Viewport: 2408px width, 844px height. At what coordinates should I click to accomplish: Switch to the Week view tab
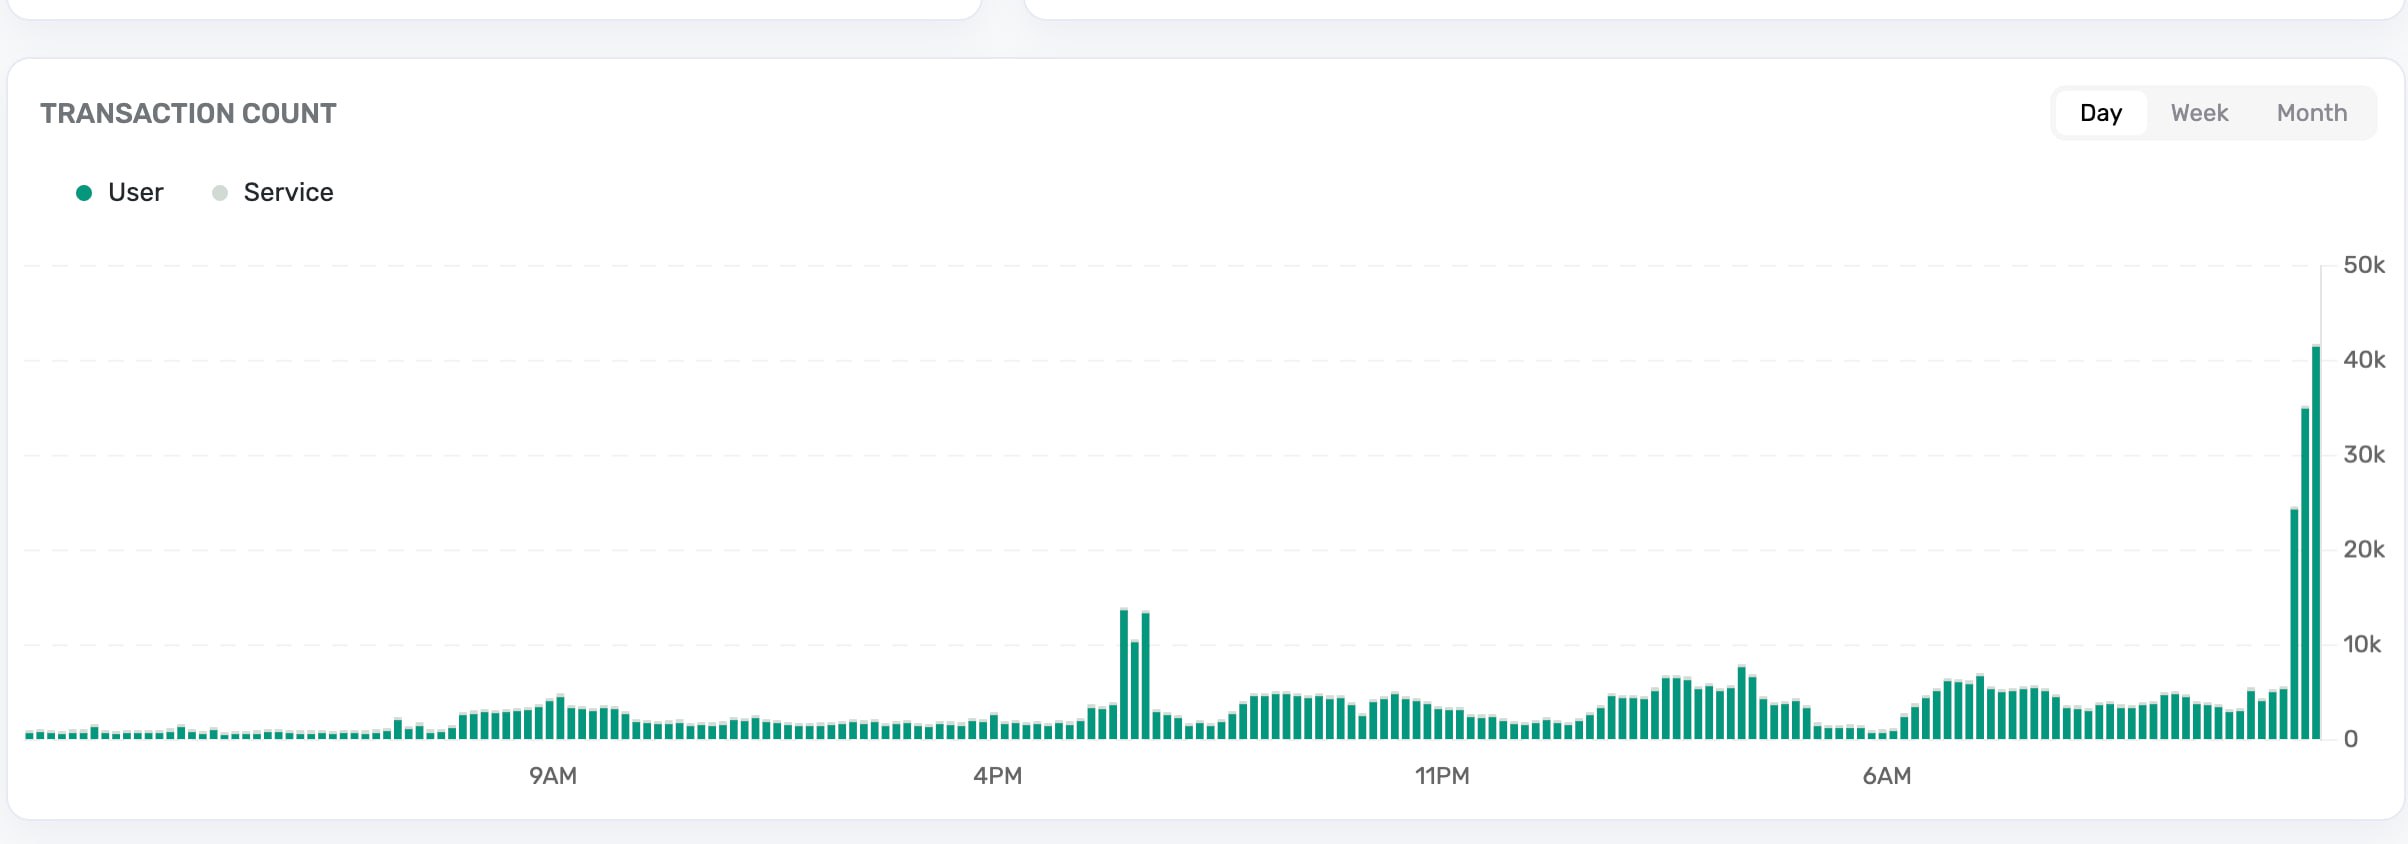coord(2198,113)
